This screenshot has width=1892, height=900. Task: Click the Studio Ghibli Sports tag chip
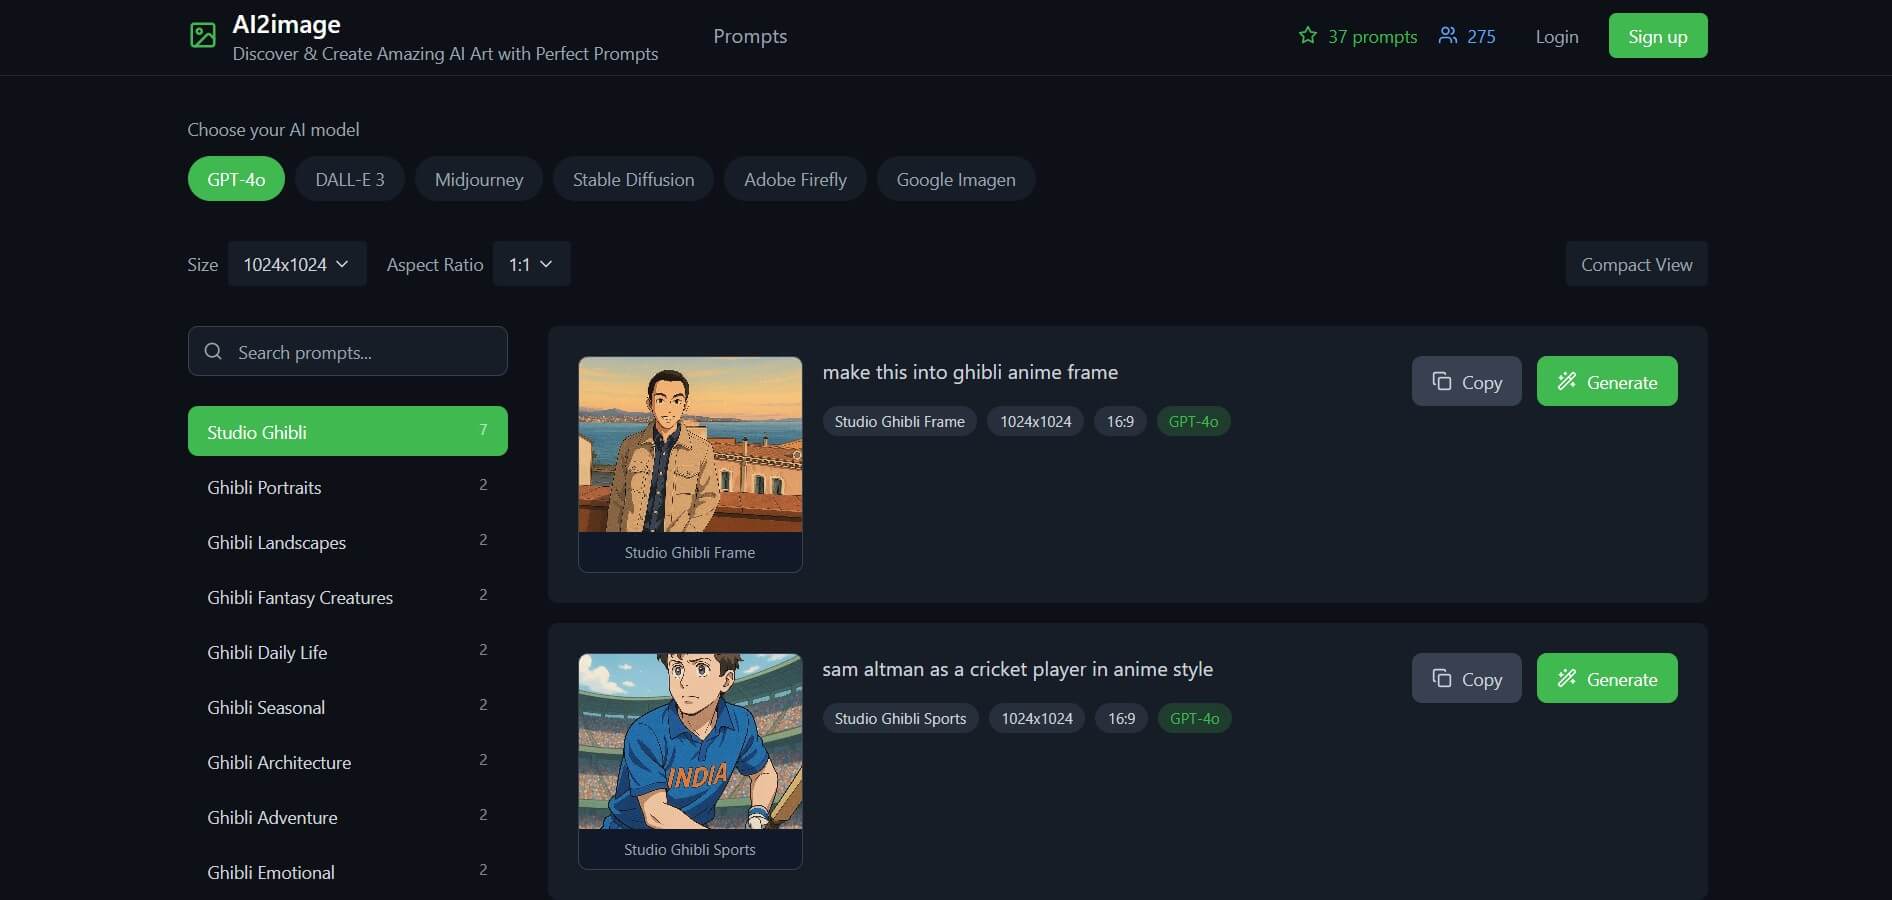point(901,718)
